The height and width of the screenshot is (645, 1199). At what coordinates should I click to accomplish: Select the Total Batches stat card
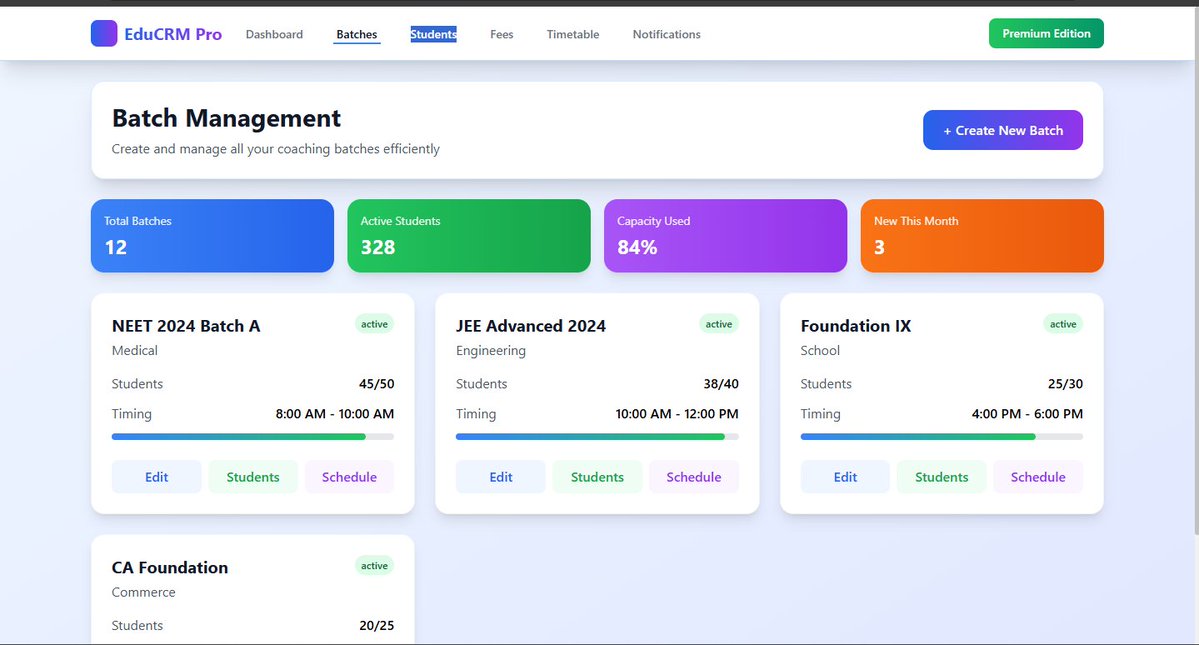coord(212,235)
